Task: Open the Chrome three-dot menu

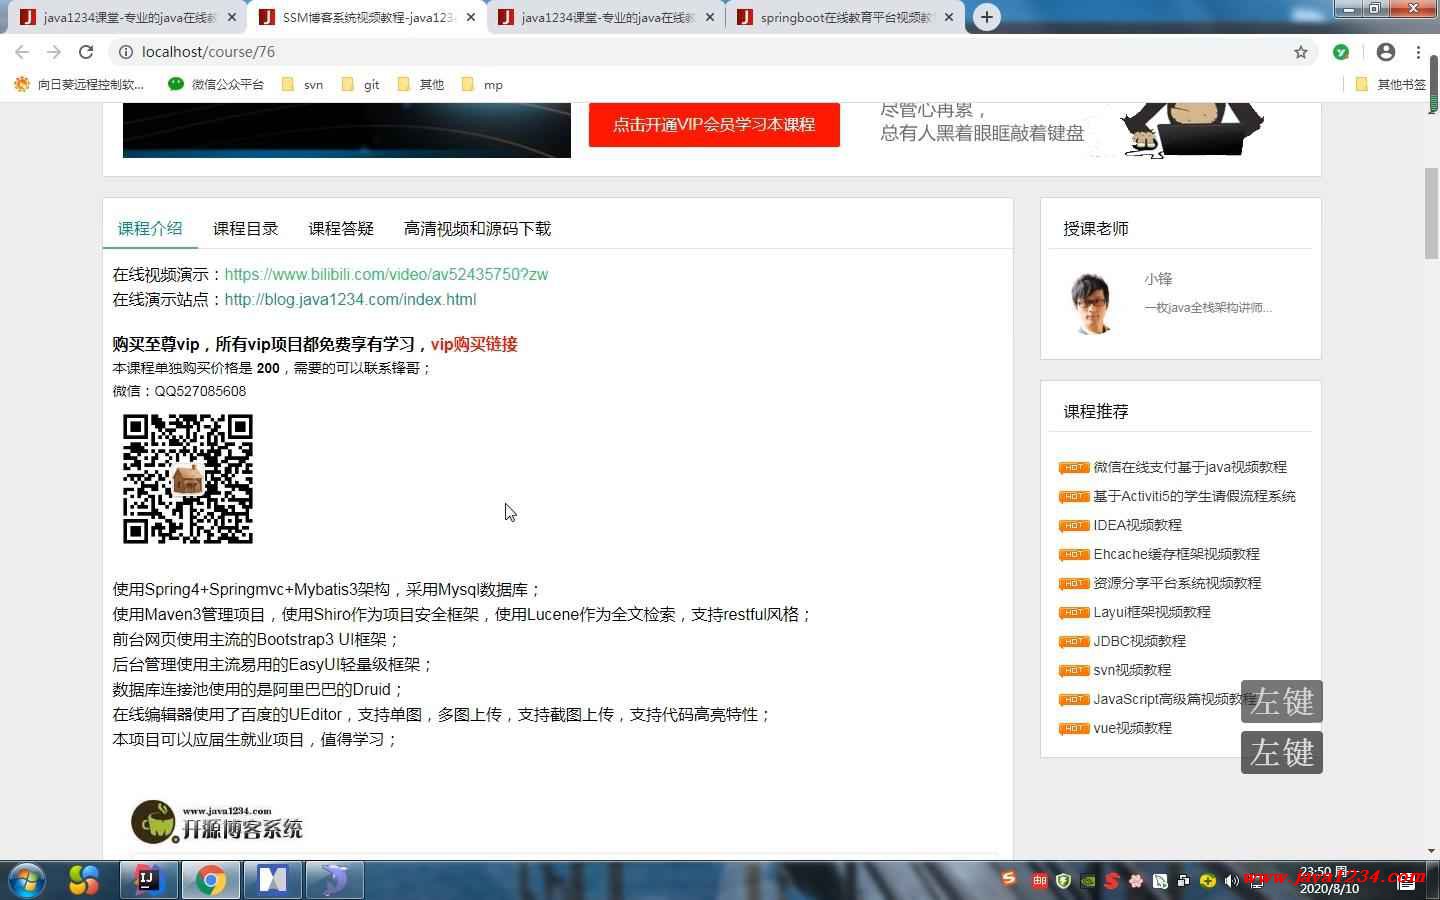Action: [x=1418, y=52]
